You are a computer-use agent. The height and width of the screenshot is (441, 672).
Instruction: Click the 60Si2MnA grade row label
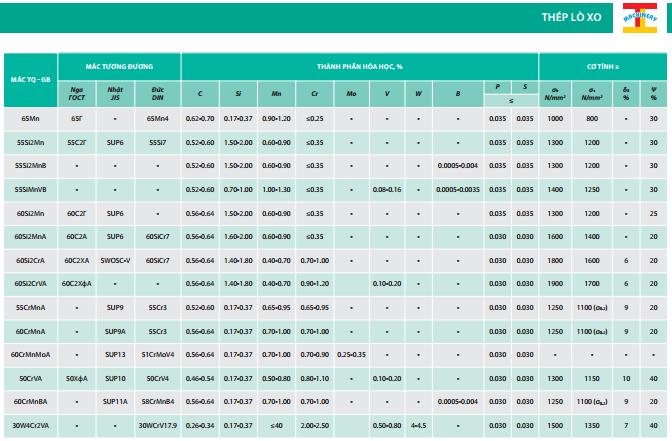pyautogui.click(x=30, y=237)
